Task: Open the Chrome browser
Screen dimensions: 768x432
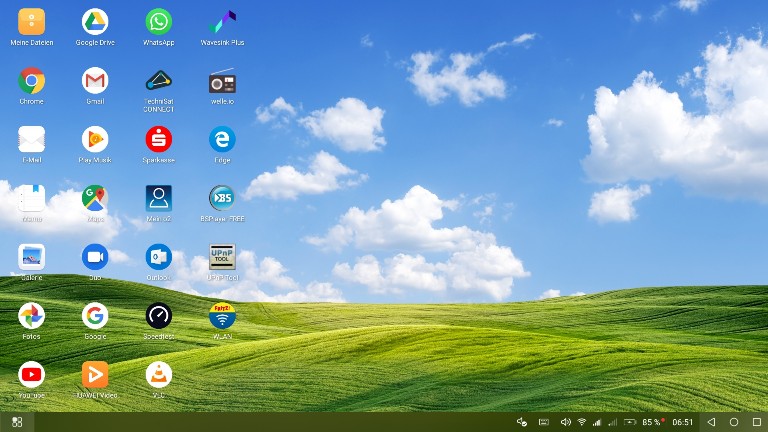Action: 31,81
